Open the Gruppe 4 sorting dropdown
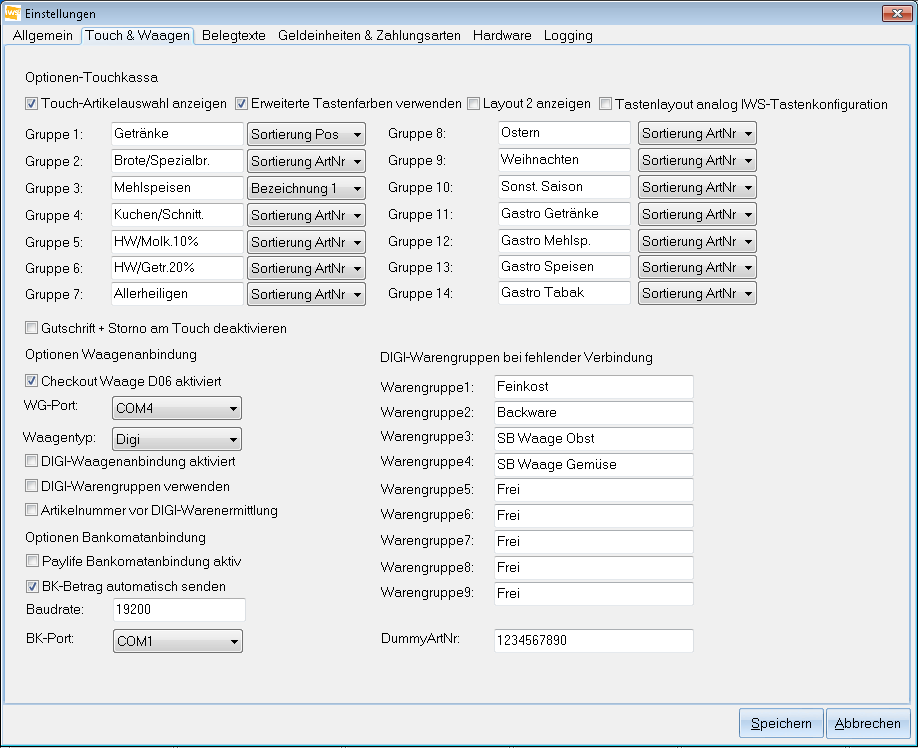The image size is (918, 748). point(306,215)
